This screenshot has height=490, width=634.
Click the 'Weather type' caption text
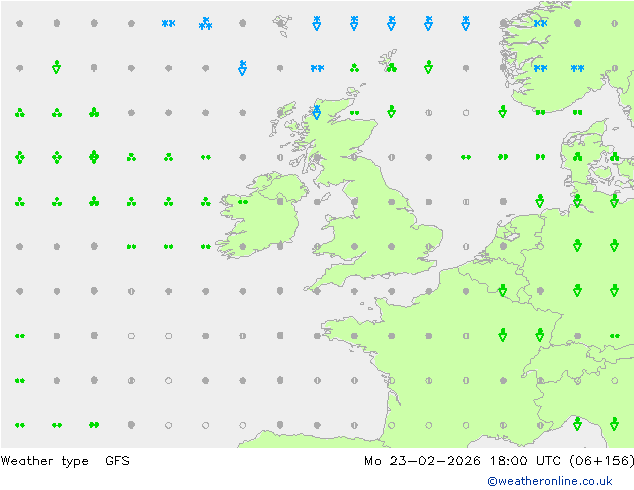point(44,461)
